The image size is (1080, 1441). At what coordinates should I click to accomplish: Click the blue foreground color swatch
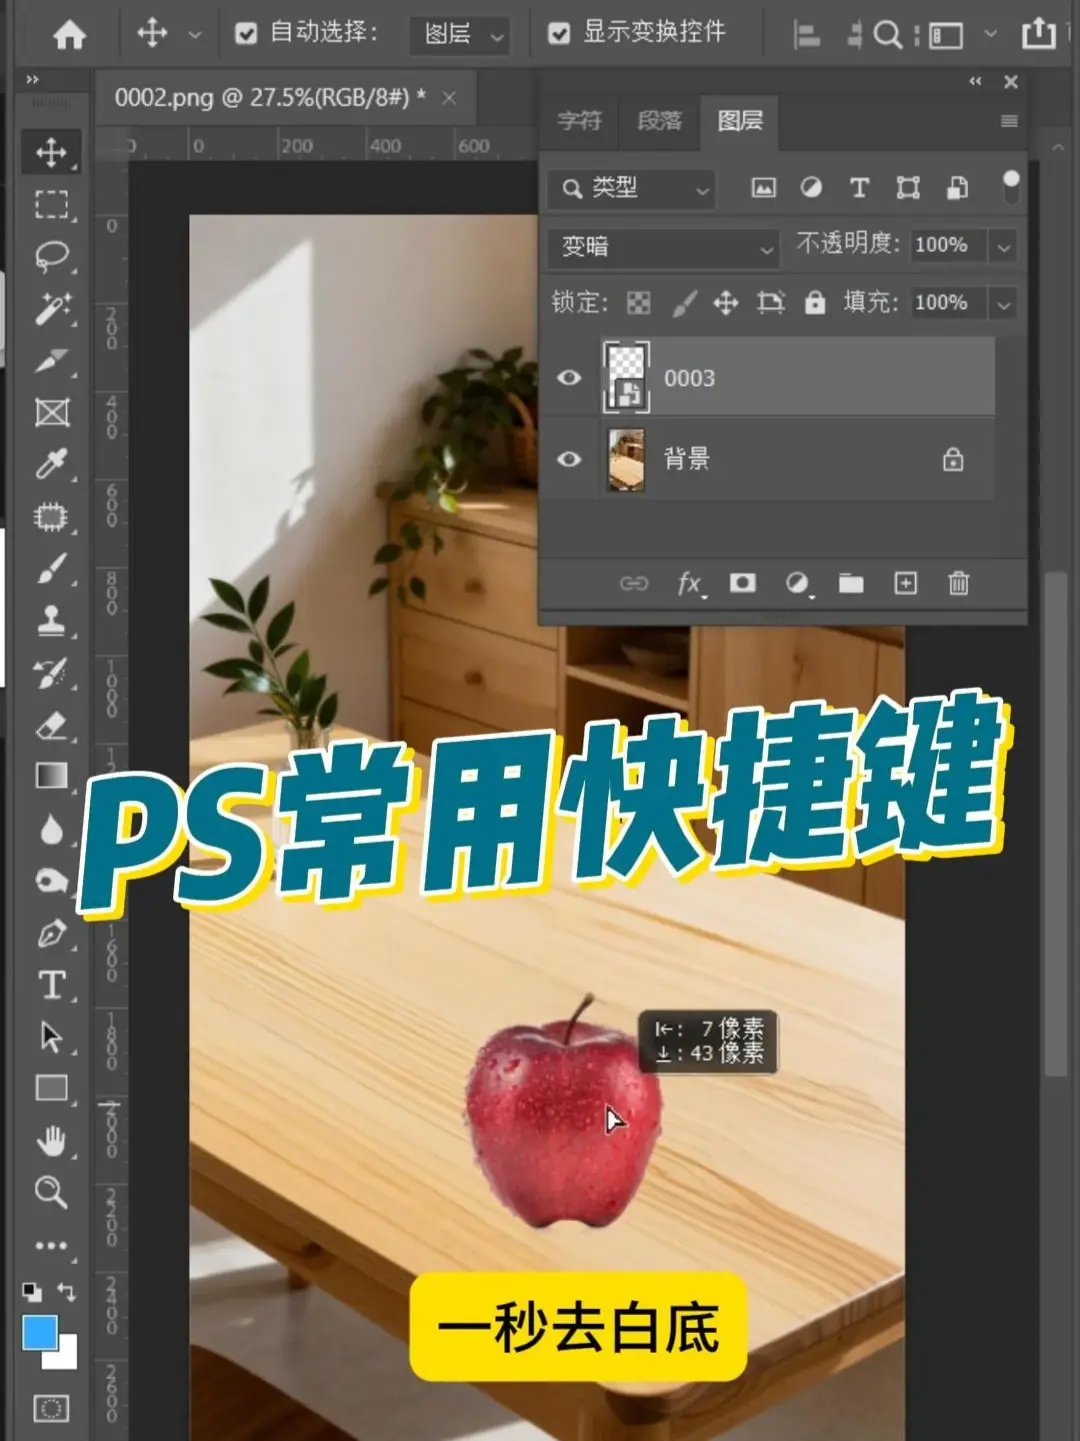coord(40,1333)
